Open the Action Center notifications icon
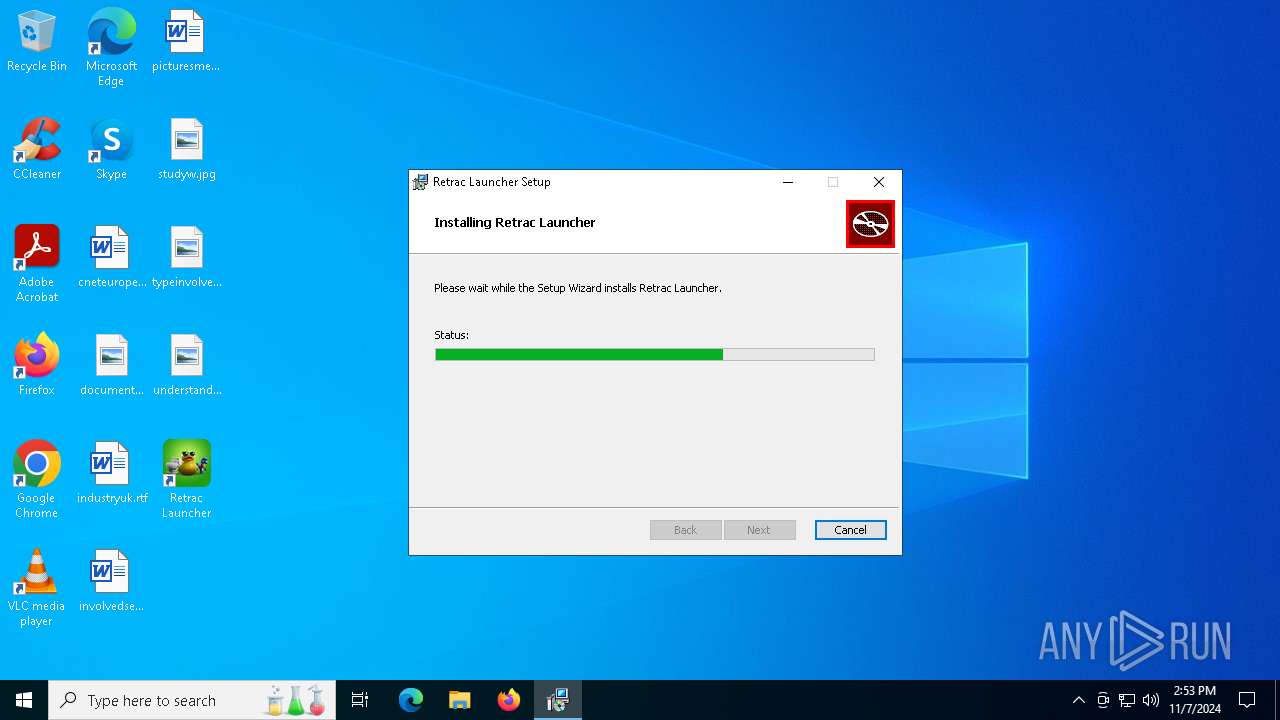 coord(1247,700)
